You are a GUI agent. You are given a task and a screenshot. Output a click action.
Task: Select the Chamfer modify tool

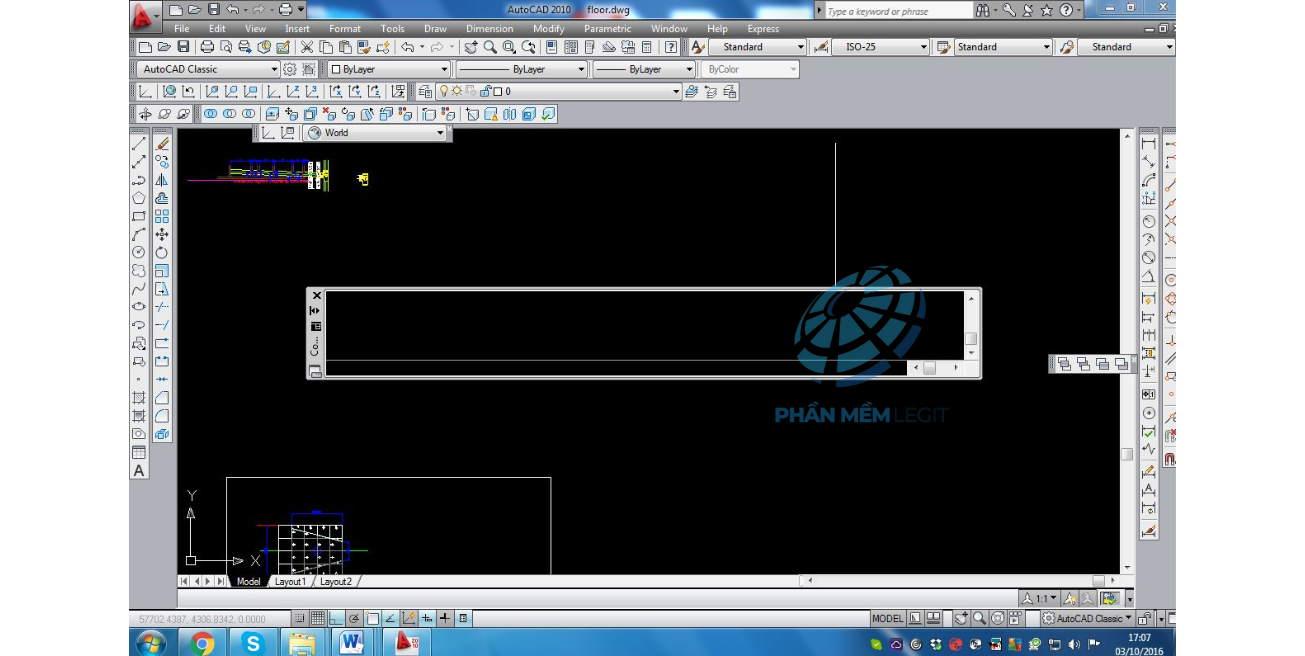162,398
